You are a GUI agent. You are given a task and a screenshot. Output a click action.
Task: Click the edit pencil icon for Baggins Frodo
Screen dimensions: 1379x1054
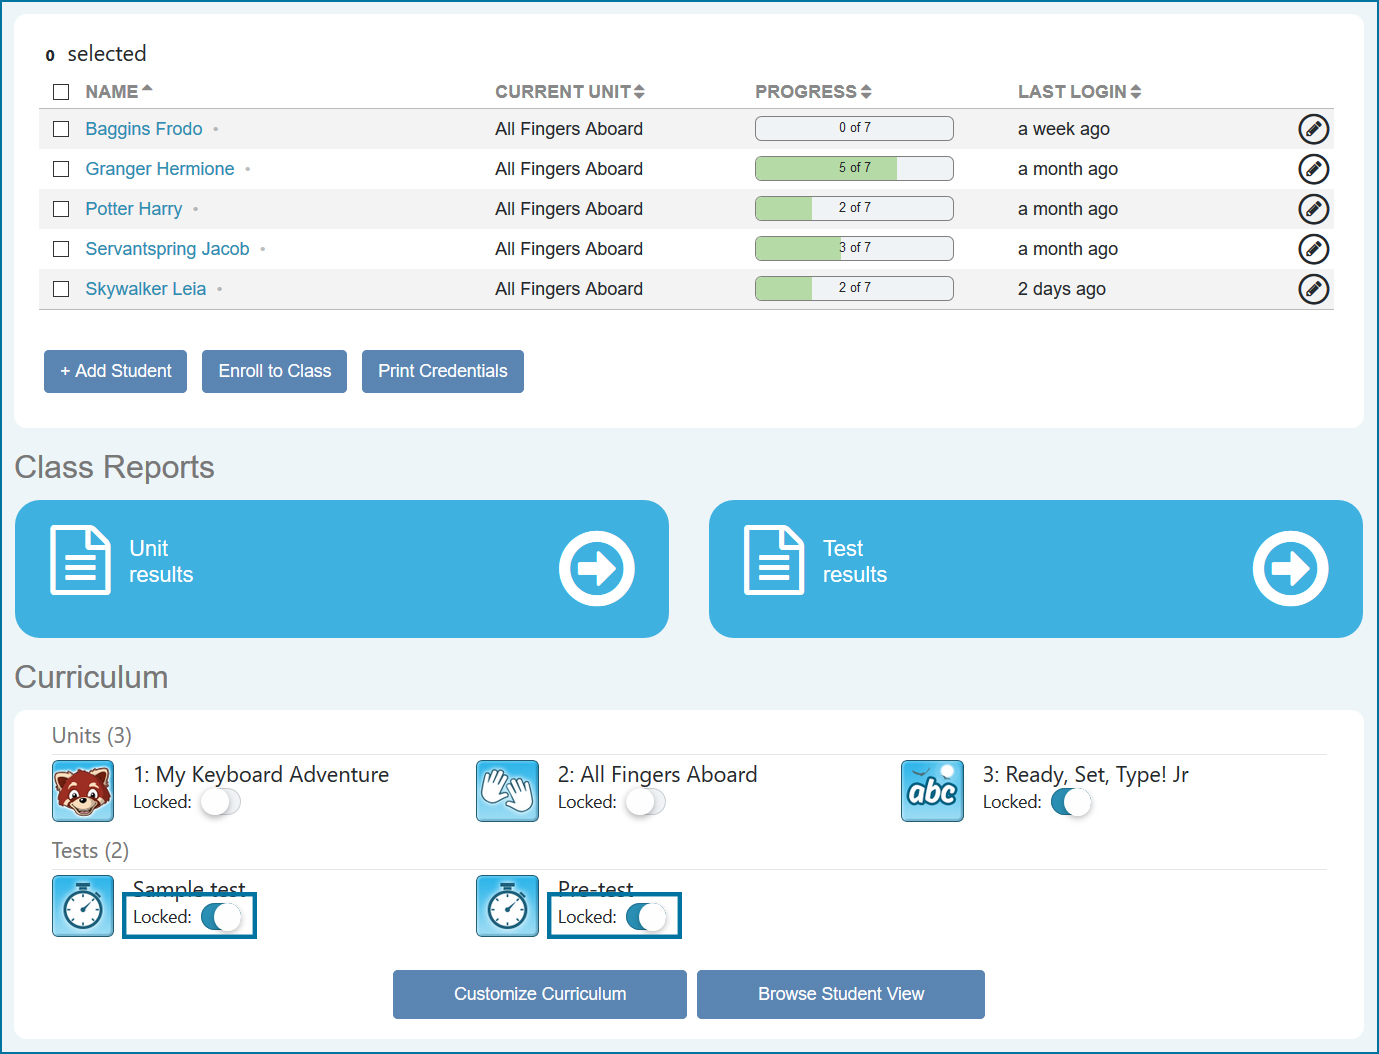point(1313,129)
